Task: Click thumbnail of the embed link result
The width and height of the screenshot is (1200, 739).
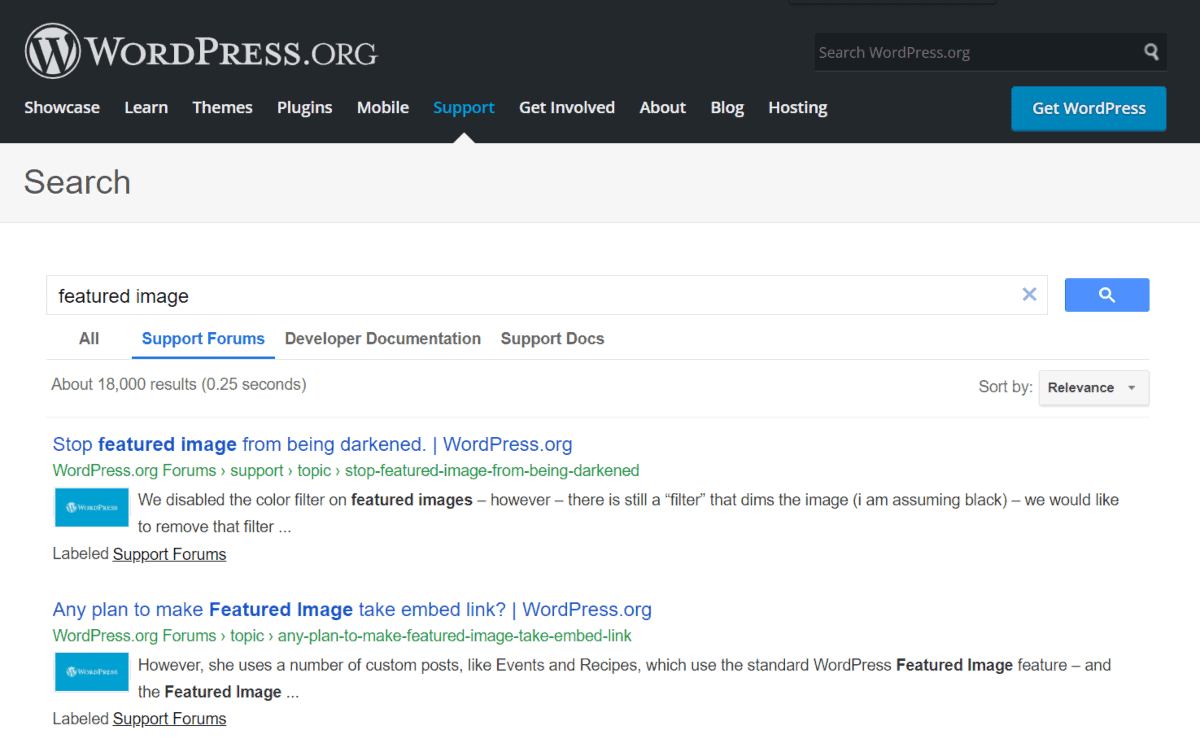Action: 91,672
